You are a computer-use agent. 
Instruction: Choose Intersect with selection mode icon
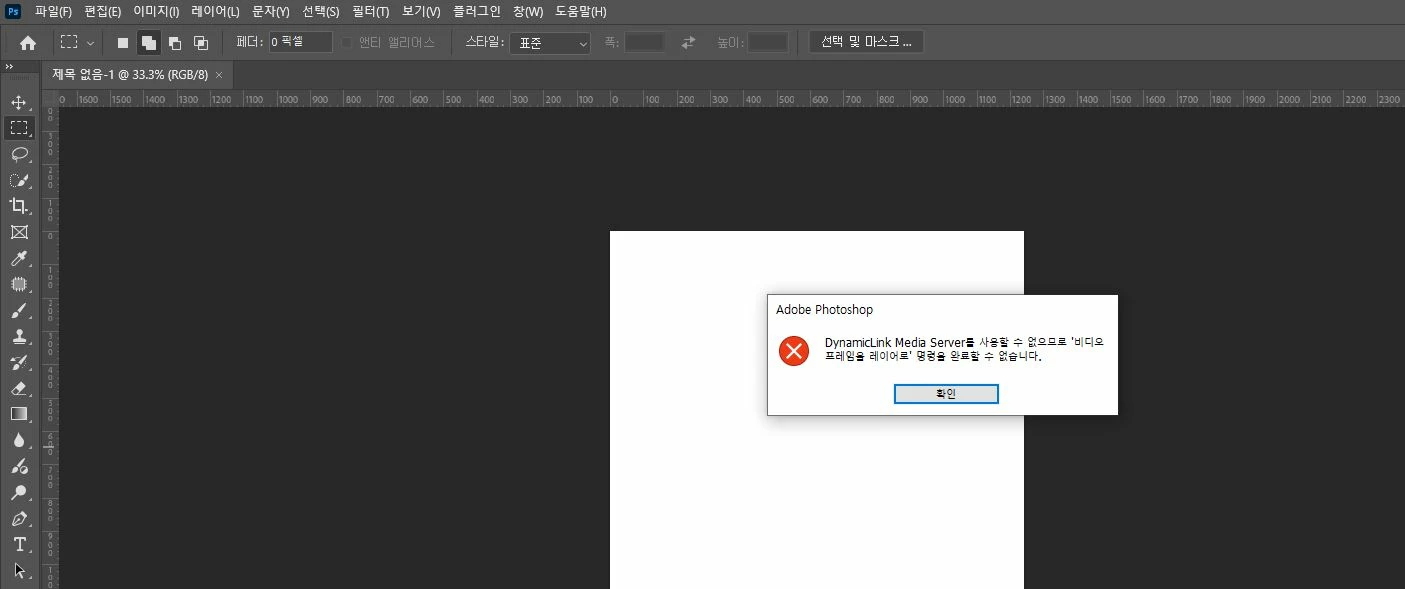click(201, 43)
